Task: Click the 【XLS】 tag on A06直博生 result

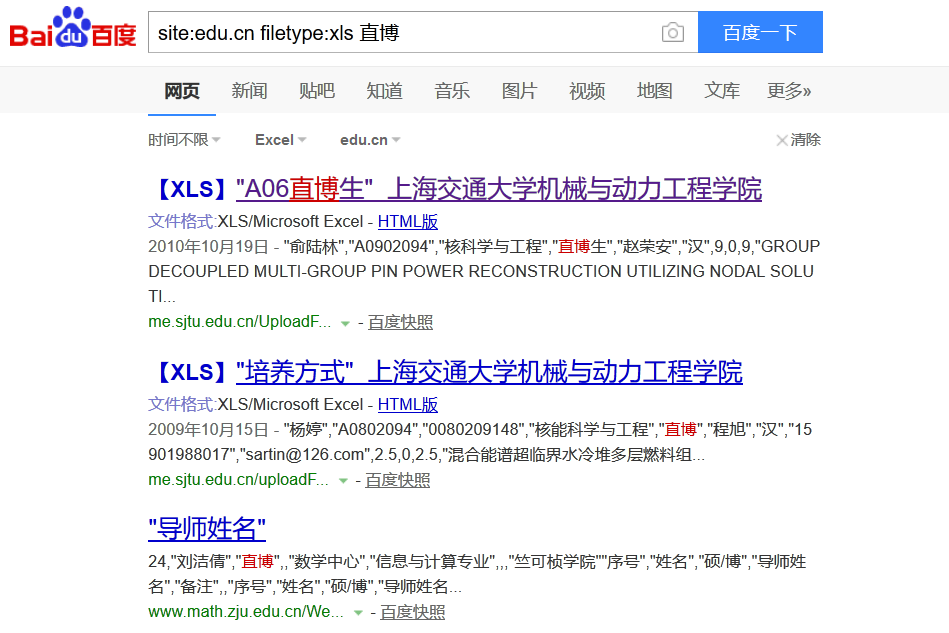Action: point(192,189)
